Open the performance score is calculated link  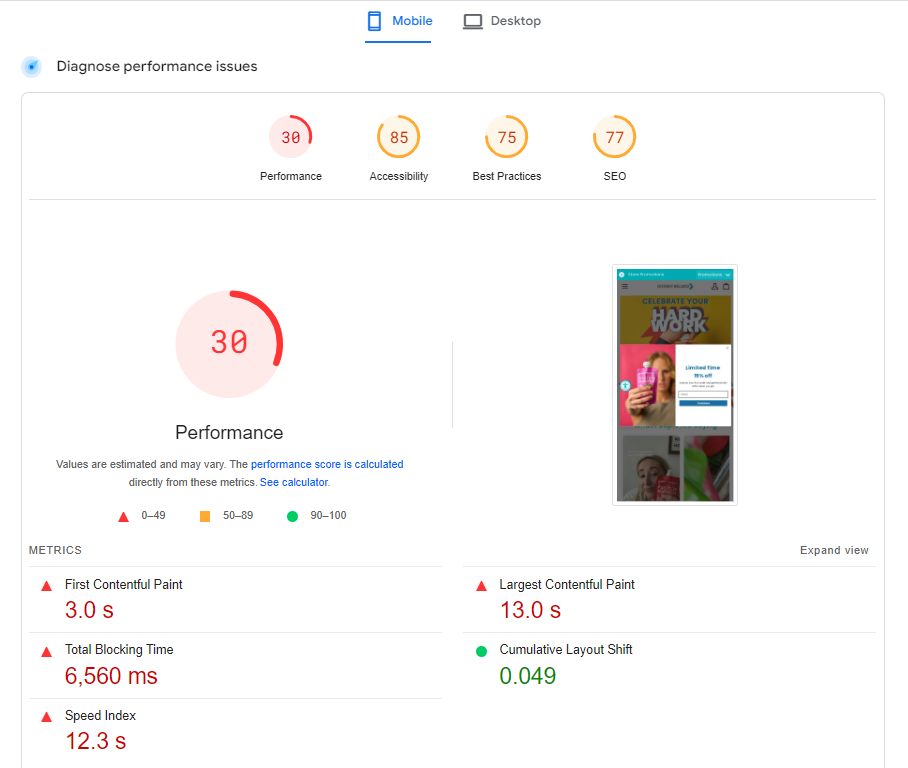[327, 464]
